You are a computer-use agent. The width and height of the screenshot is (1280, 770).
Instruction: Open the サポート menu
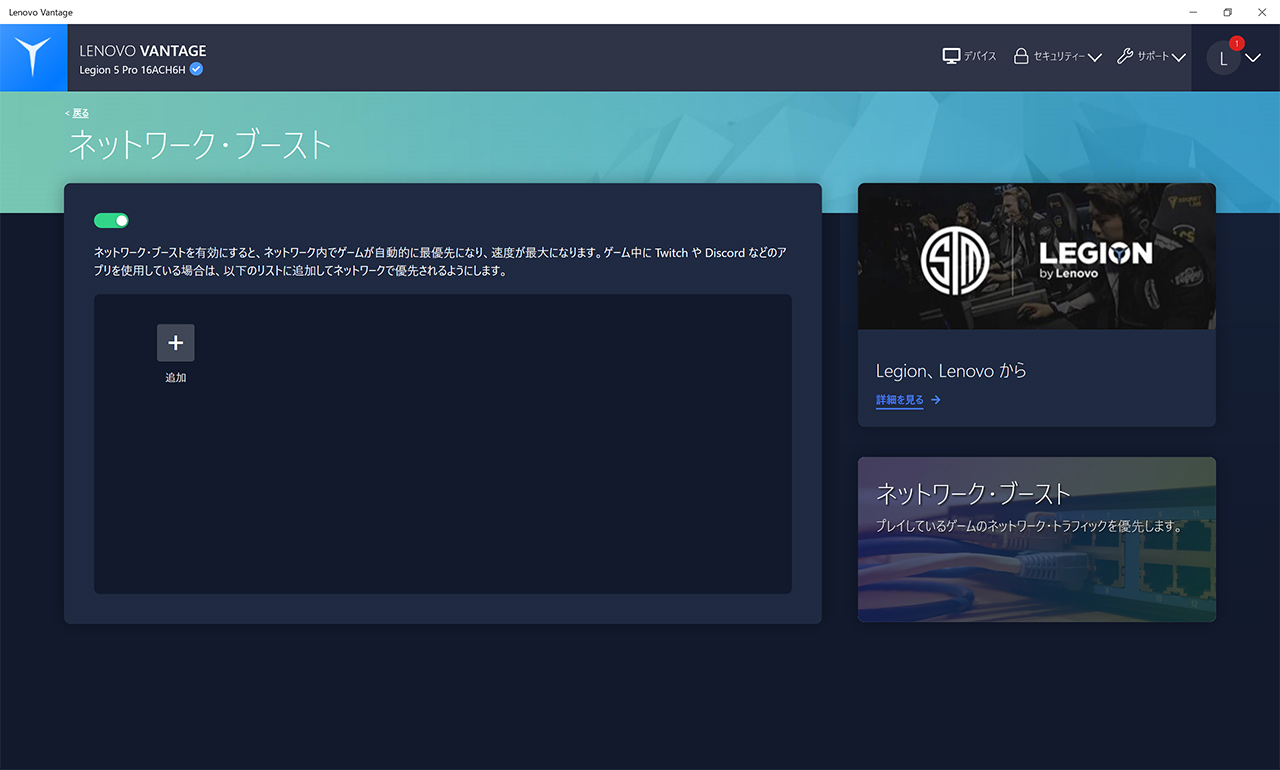[x=1151, y=57]
